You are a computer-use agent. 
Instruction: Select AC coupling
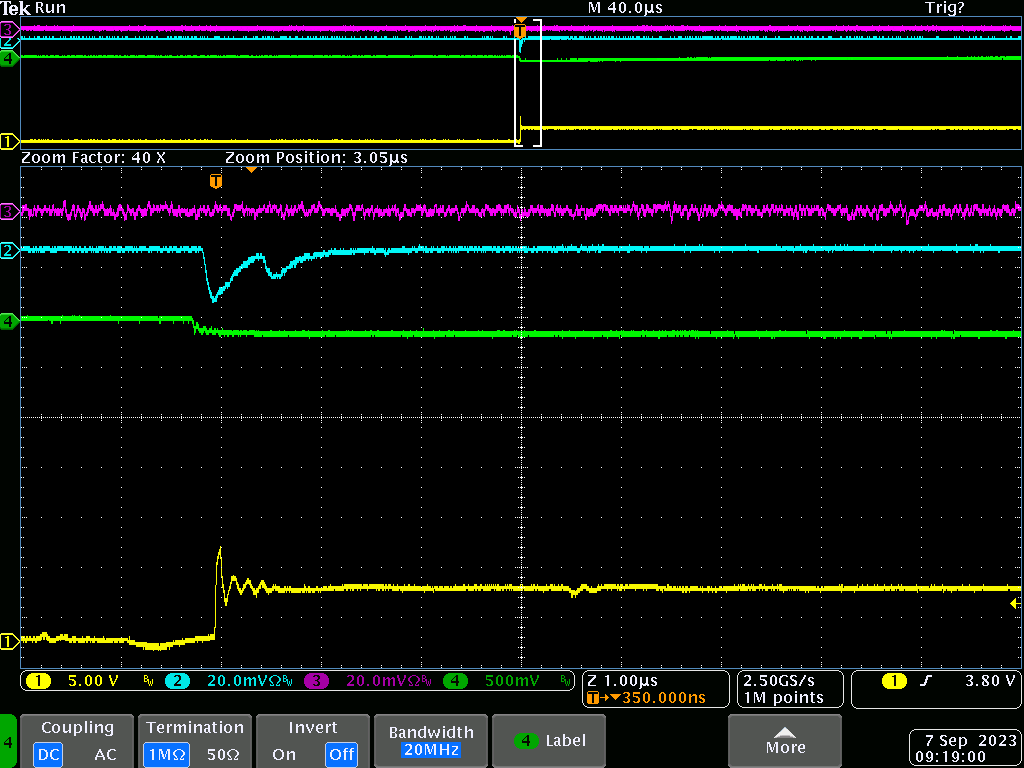pyautogui.click(x=105, y=754)
